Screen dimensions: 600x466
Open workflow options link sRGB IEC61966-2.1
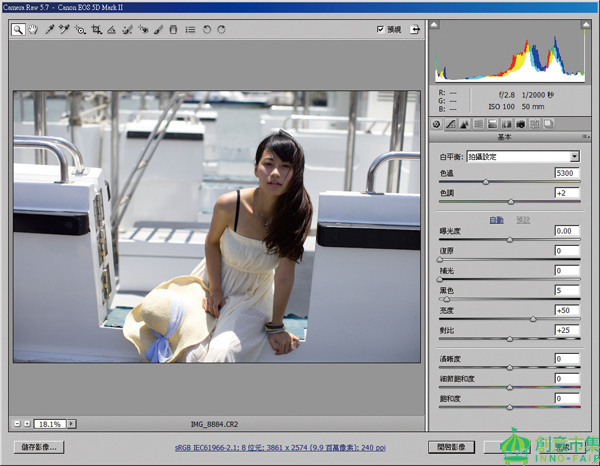coord(280,447)
